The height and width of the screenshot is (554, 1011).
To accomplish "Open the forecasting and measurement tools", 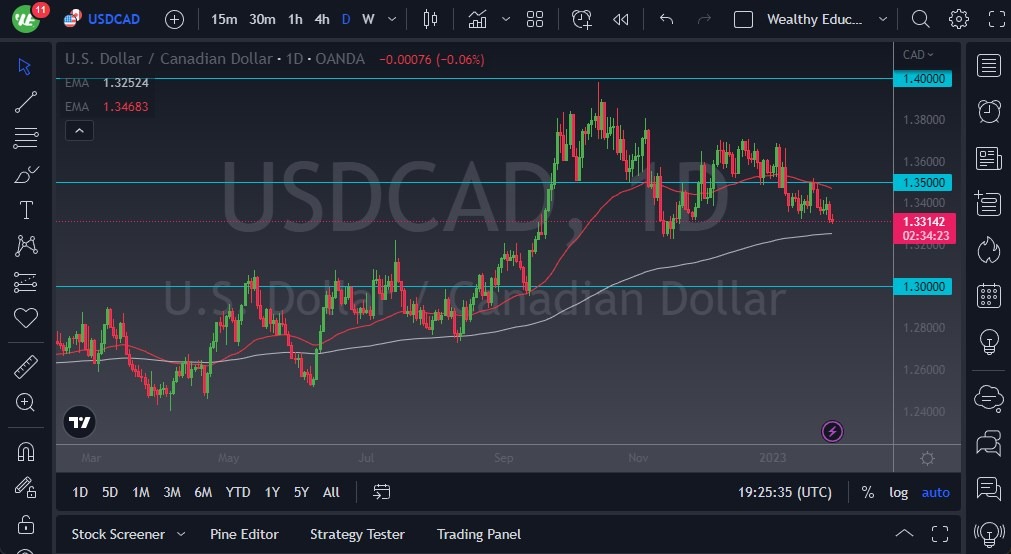I will [x=26, y=282].
